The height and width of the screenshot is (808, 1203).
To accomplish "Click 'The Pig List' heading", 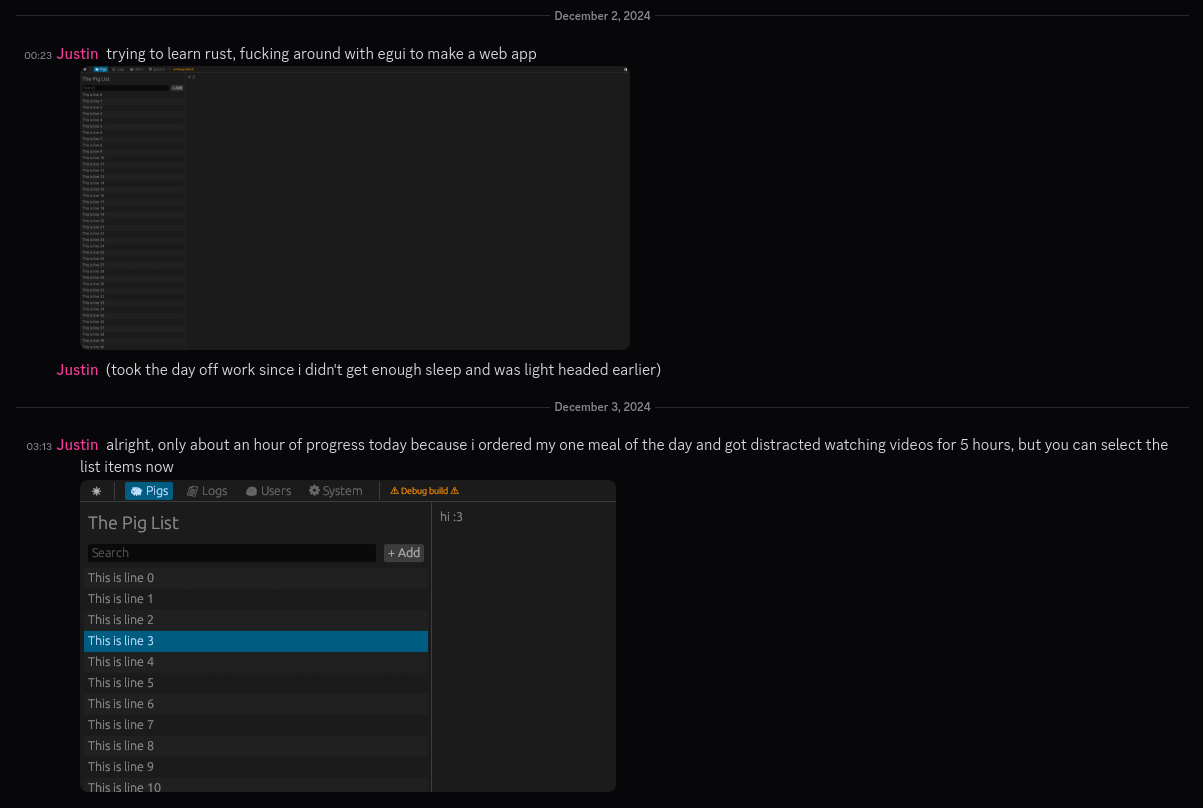I will click(x=133, y=523).
